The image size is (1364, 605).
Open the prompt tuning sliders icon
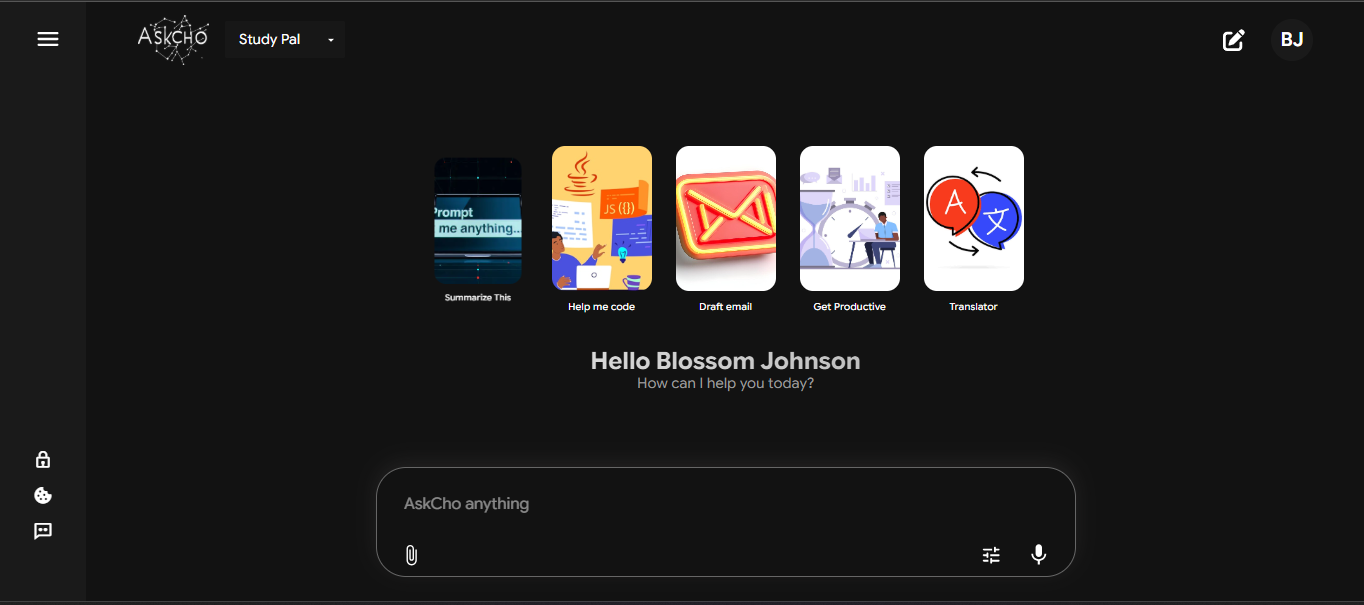[x=991, y=555]
